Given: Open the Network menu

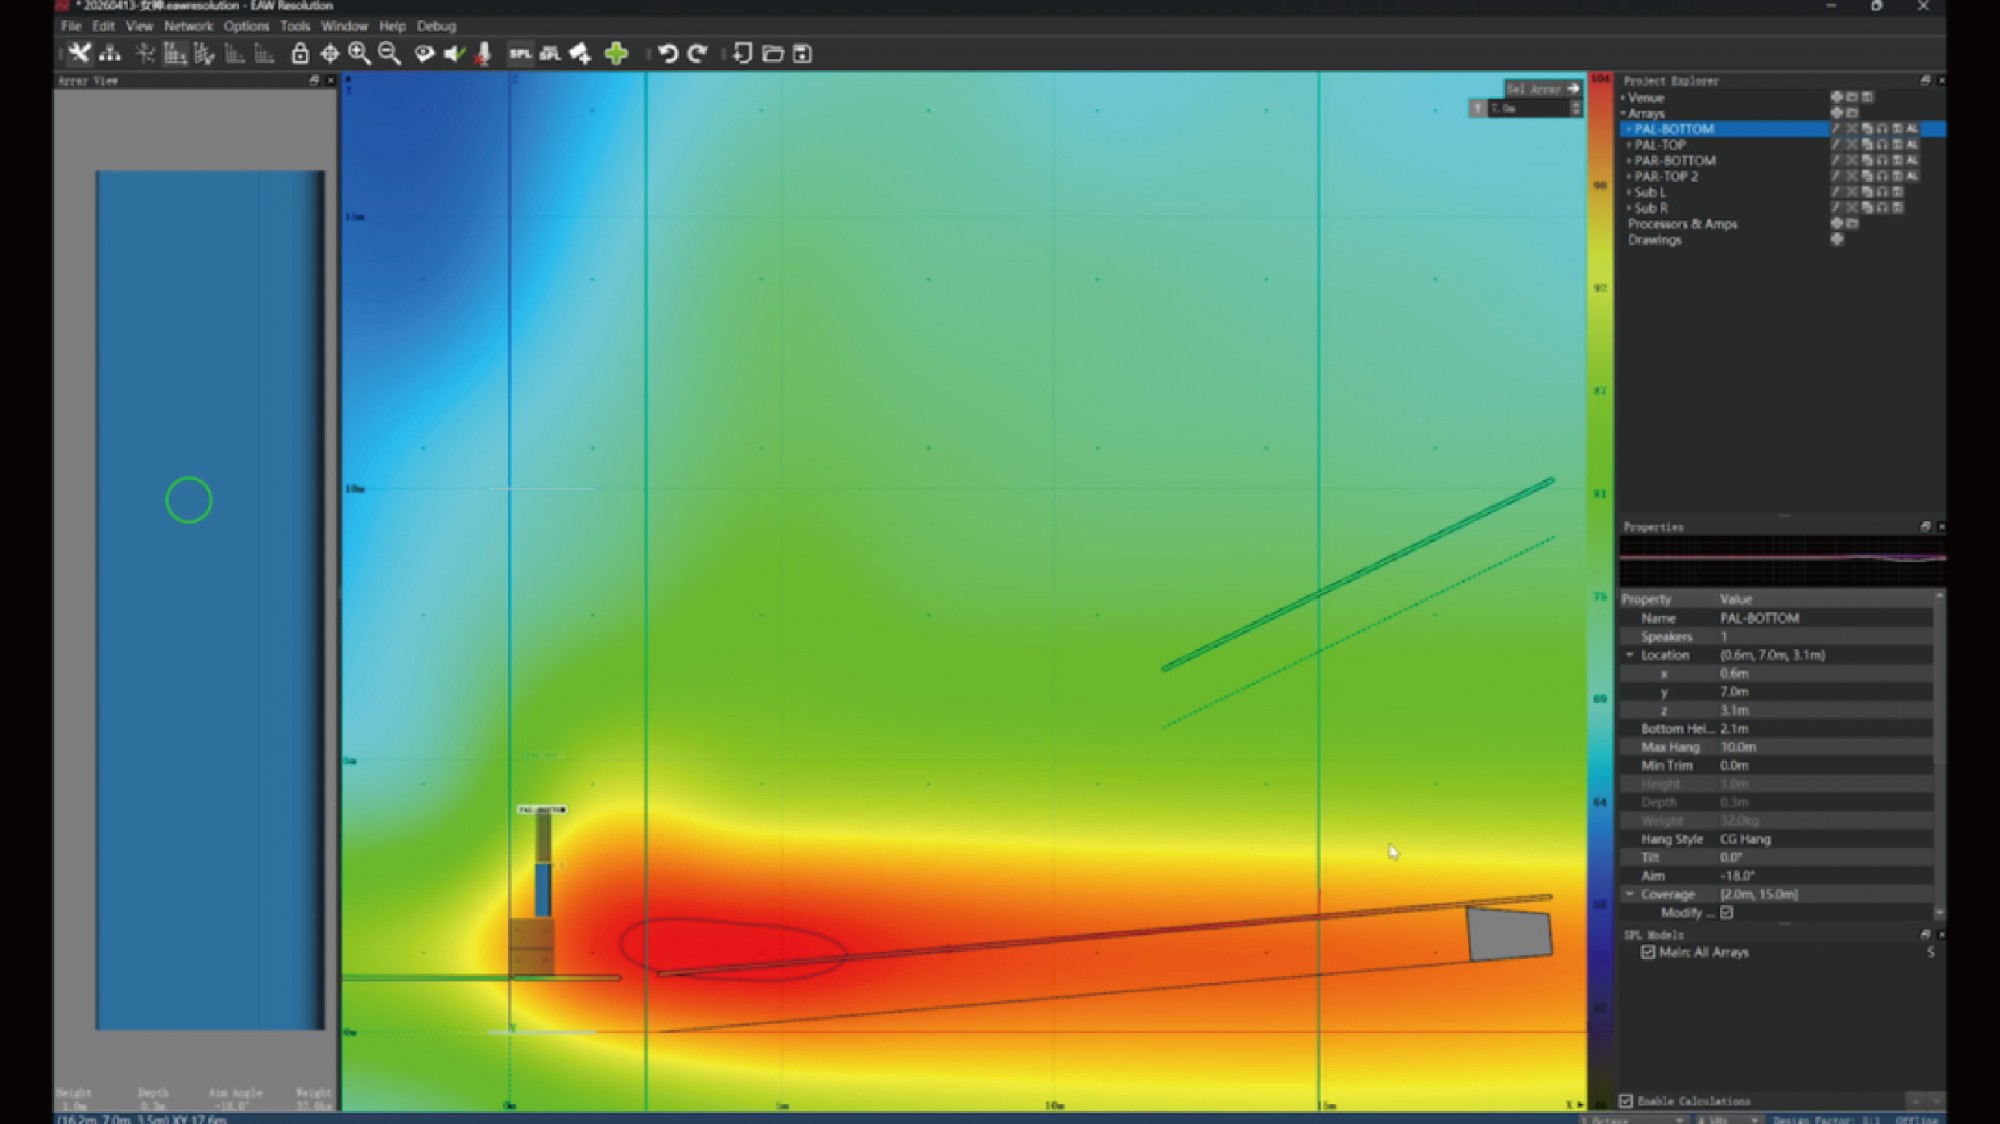Looking at the screenshot, I should click(x=188, y=26).
